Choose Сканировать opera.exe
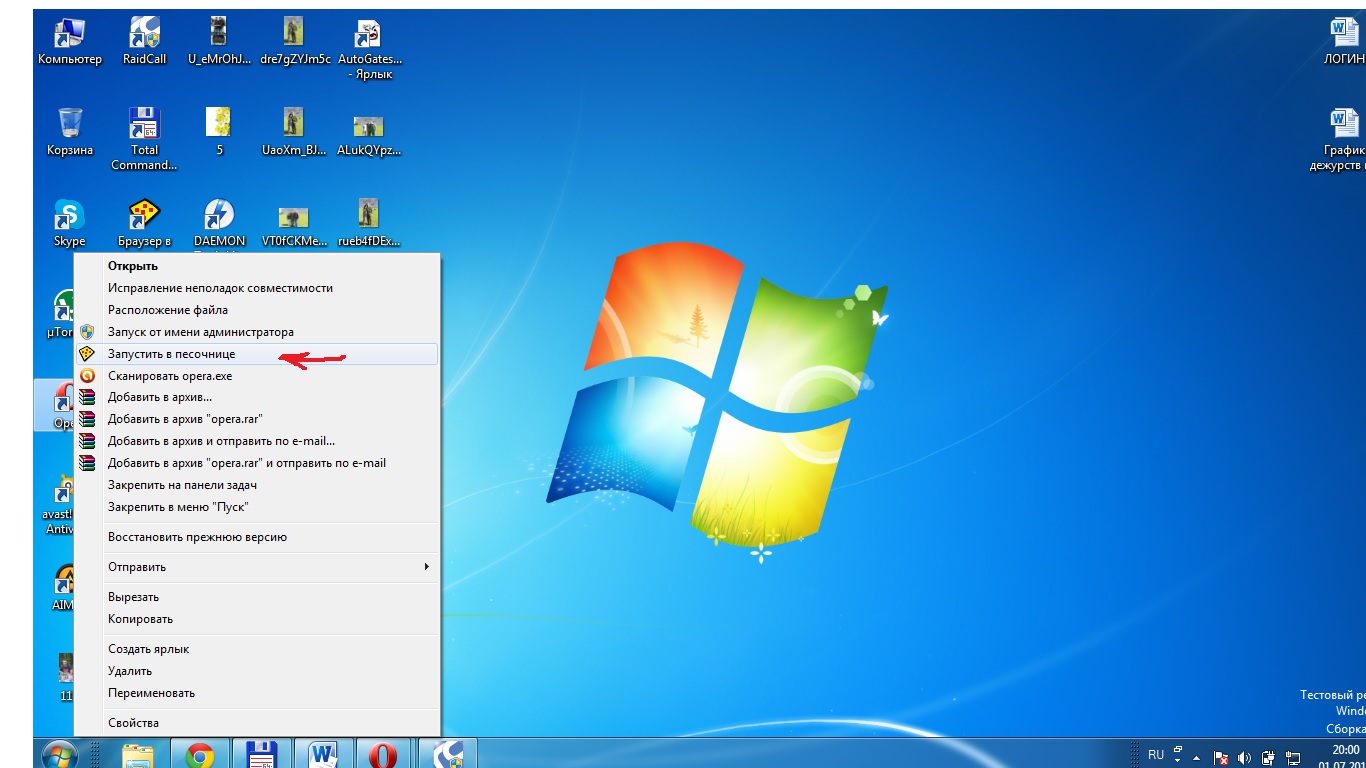1366x768 pixels. 257,376
